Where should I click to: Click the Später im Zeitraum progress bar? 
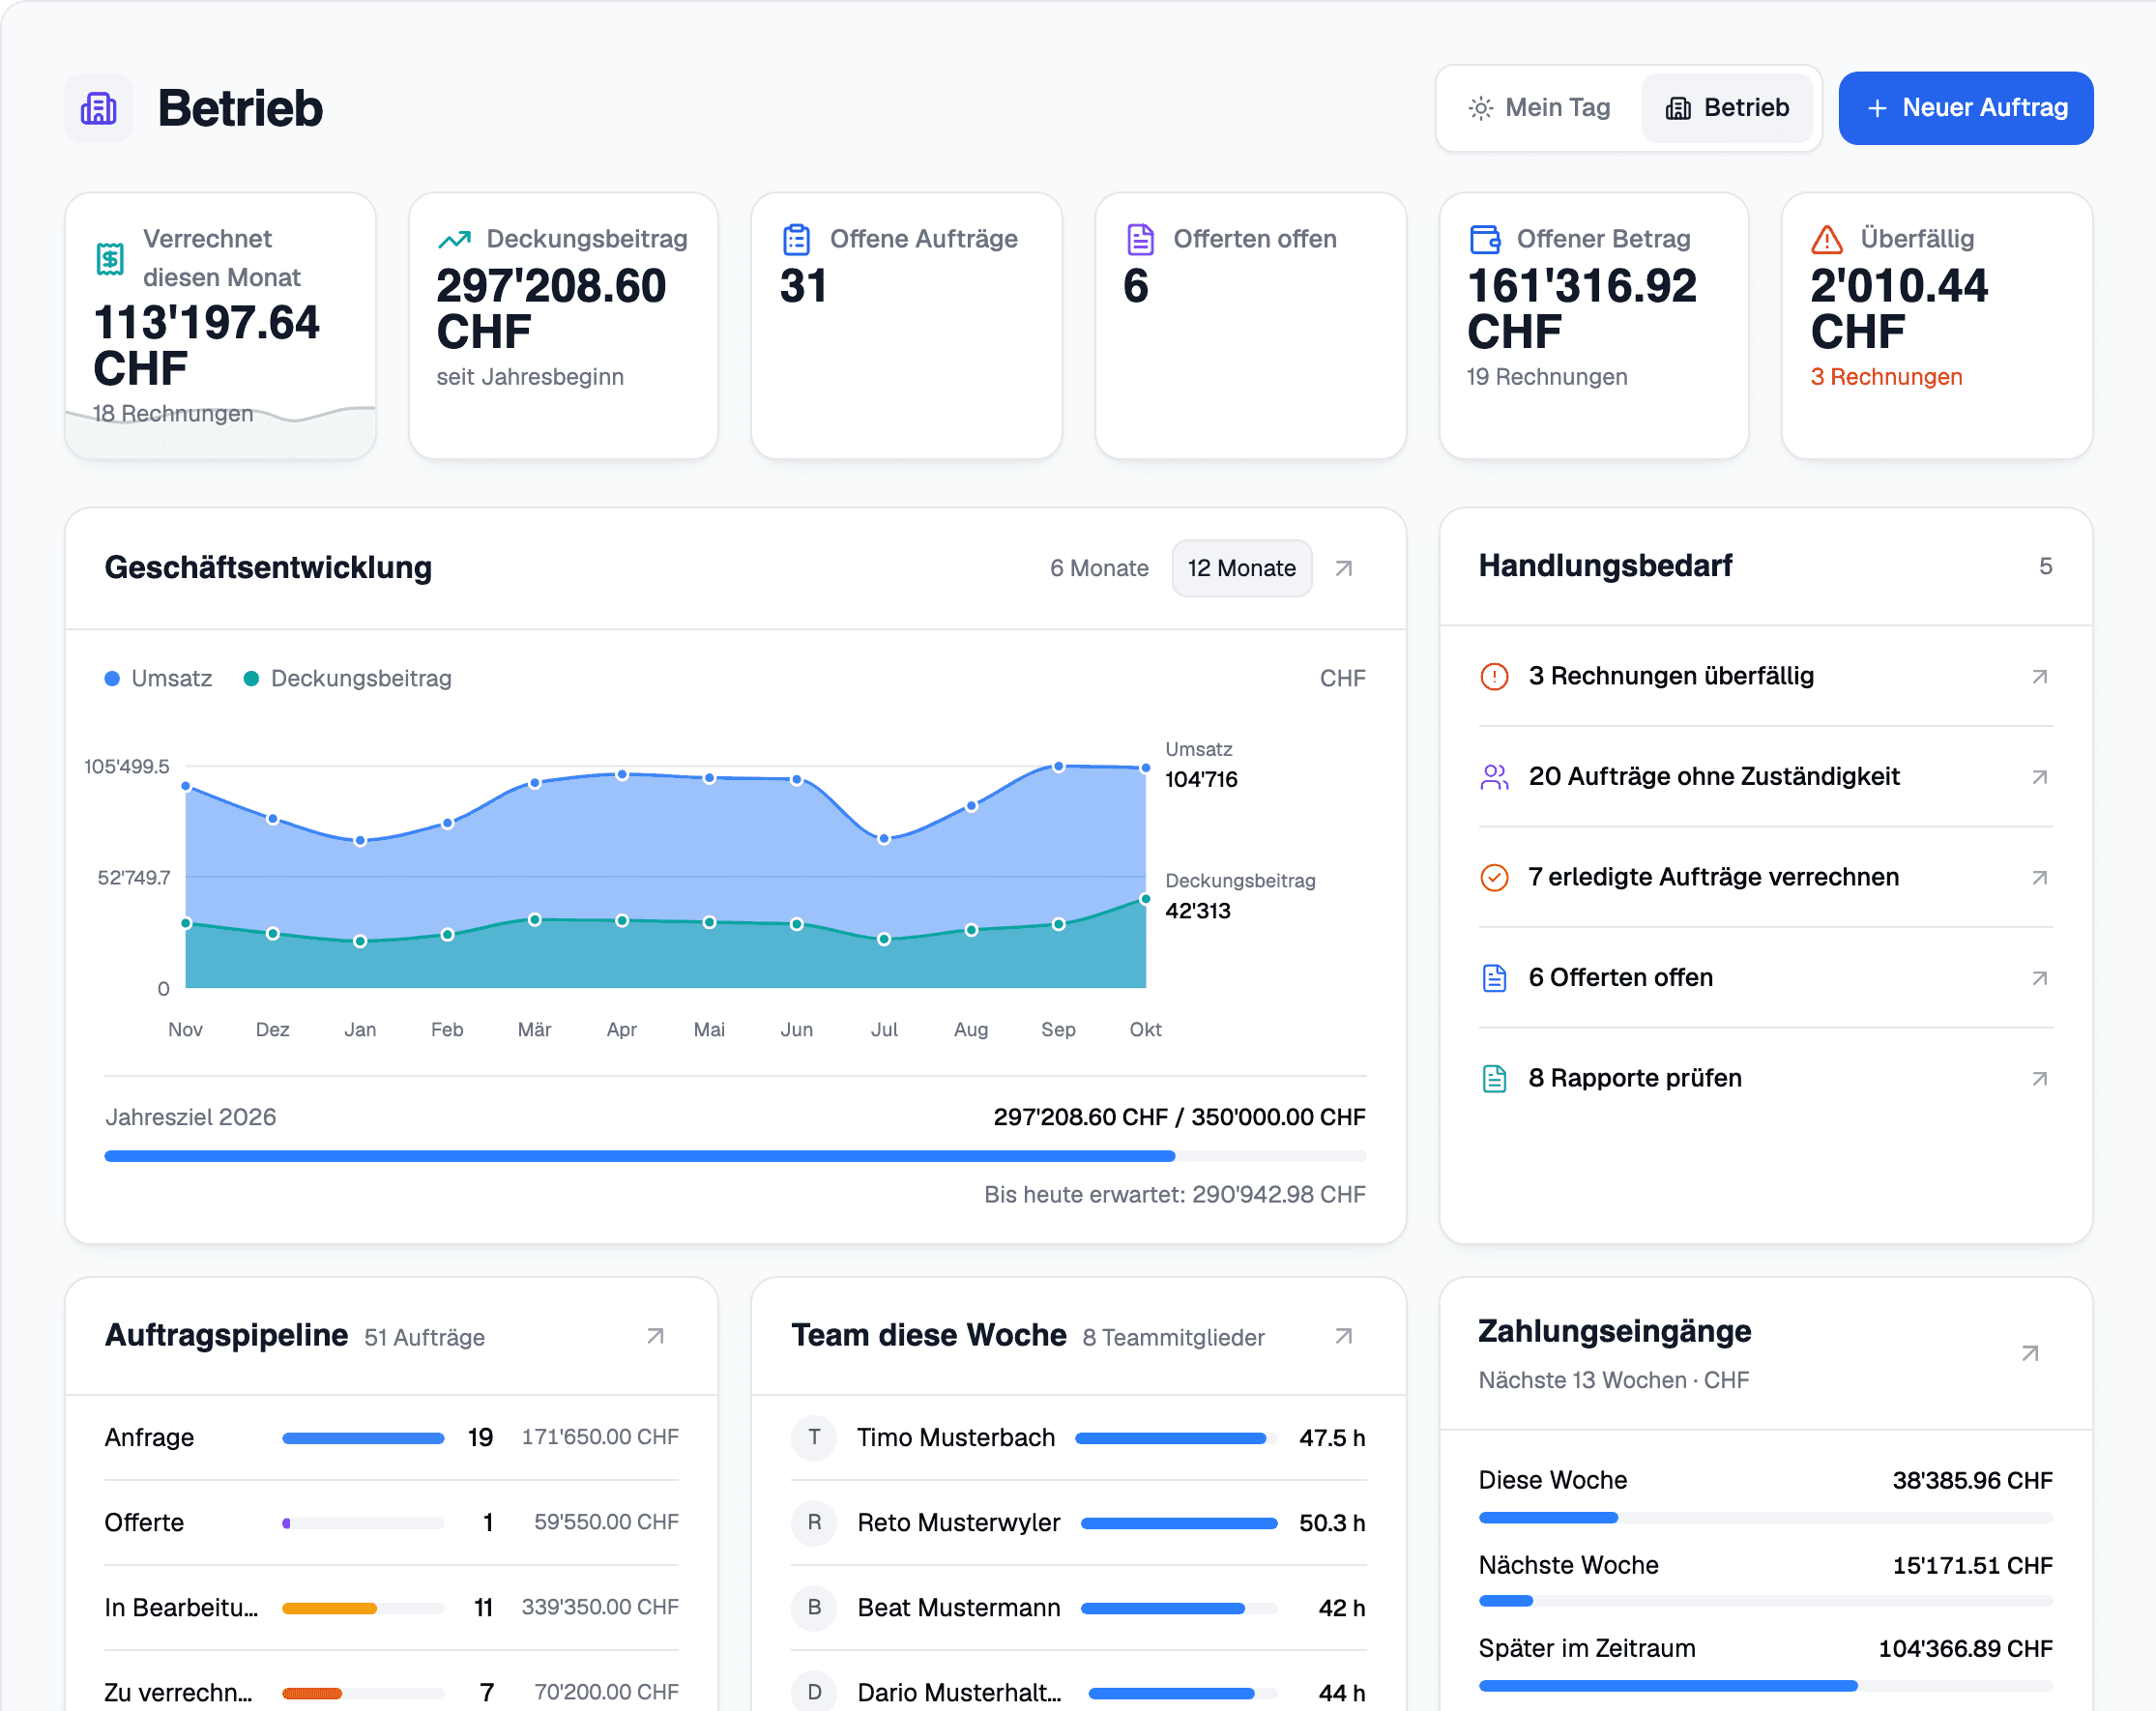point(1765,1686)
